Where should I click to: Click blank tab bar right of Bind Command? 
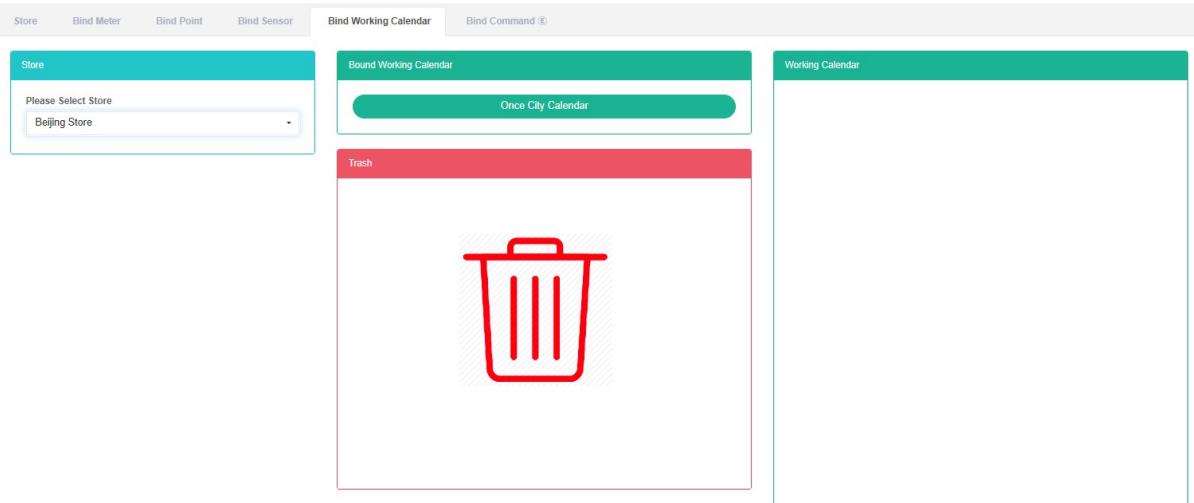(850, 22)
